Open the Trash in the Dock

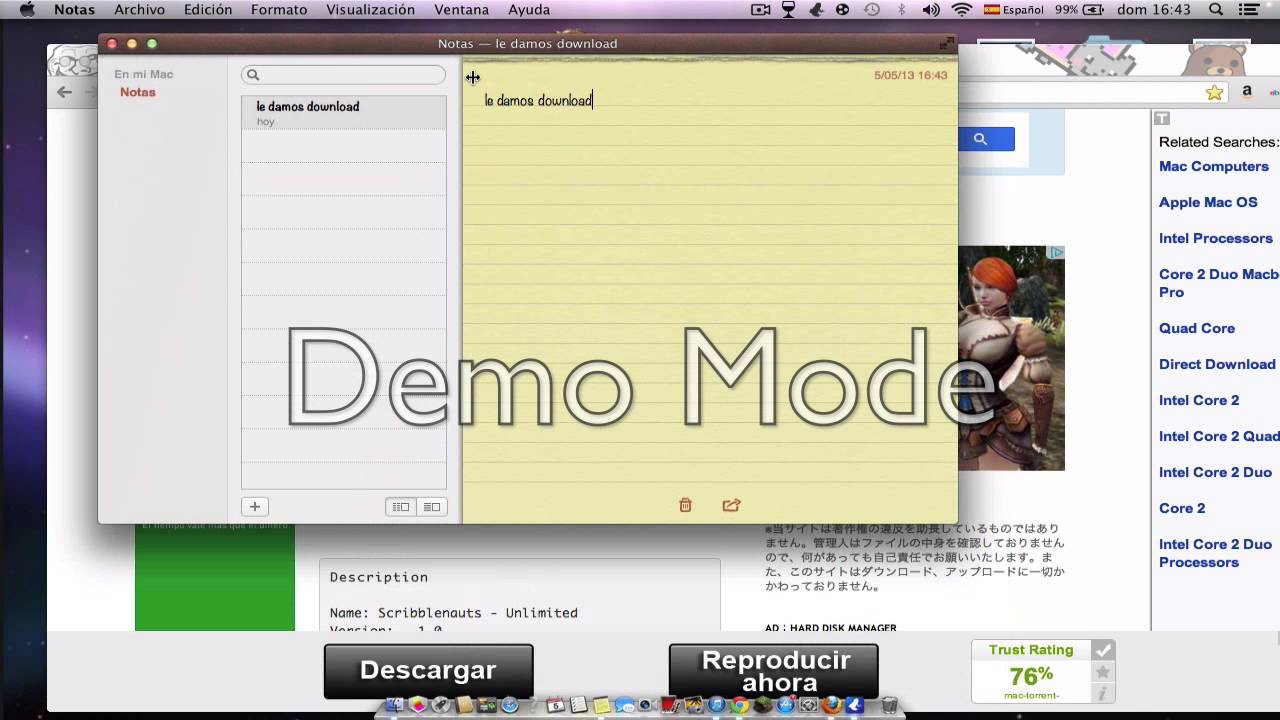click(x=889, y=705)
